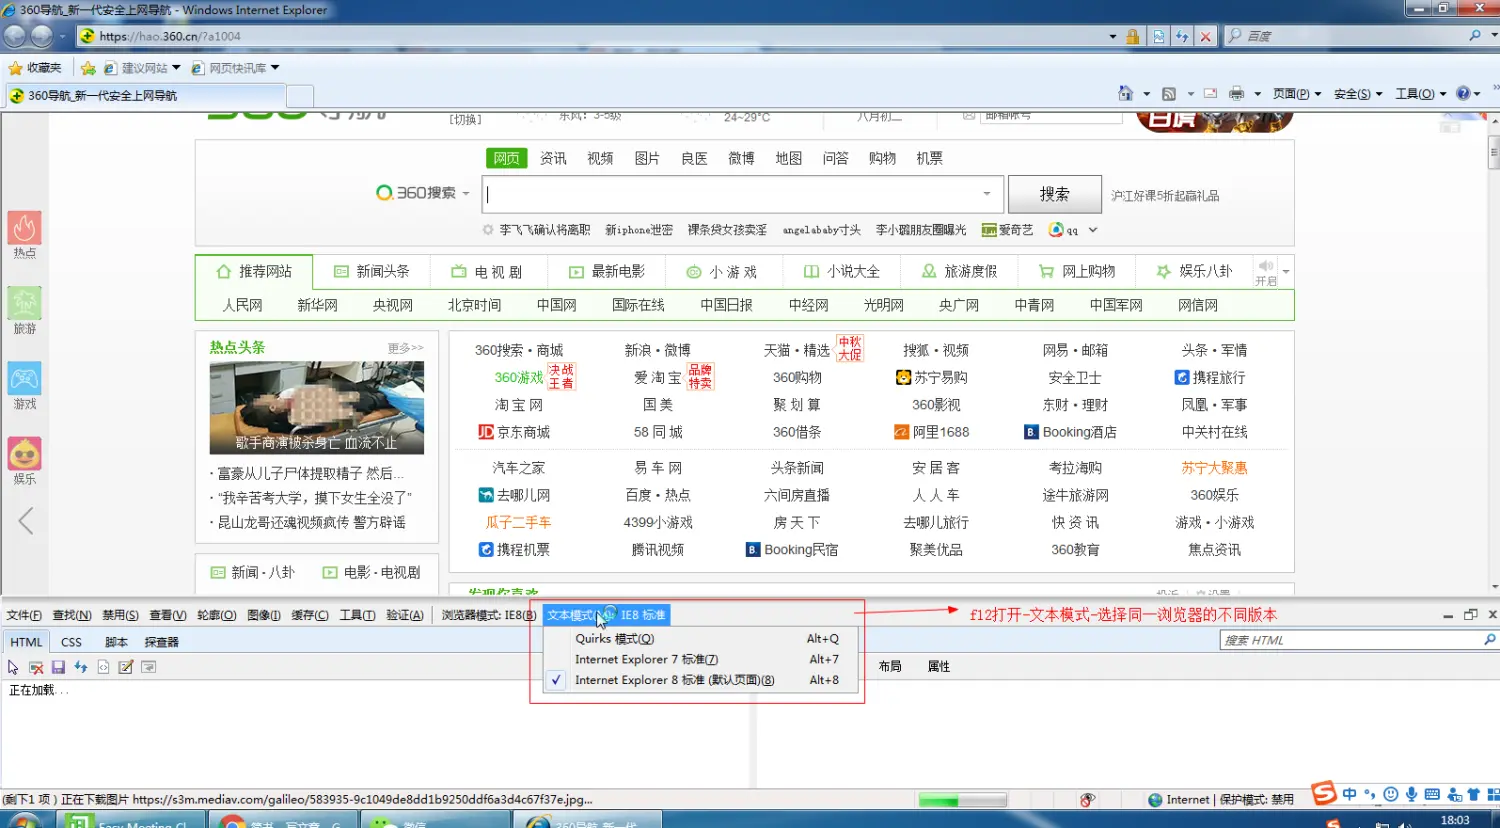Open the 浏览器模式: IE8 menu
1500x828 pixels.
(x=489, y=615)
